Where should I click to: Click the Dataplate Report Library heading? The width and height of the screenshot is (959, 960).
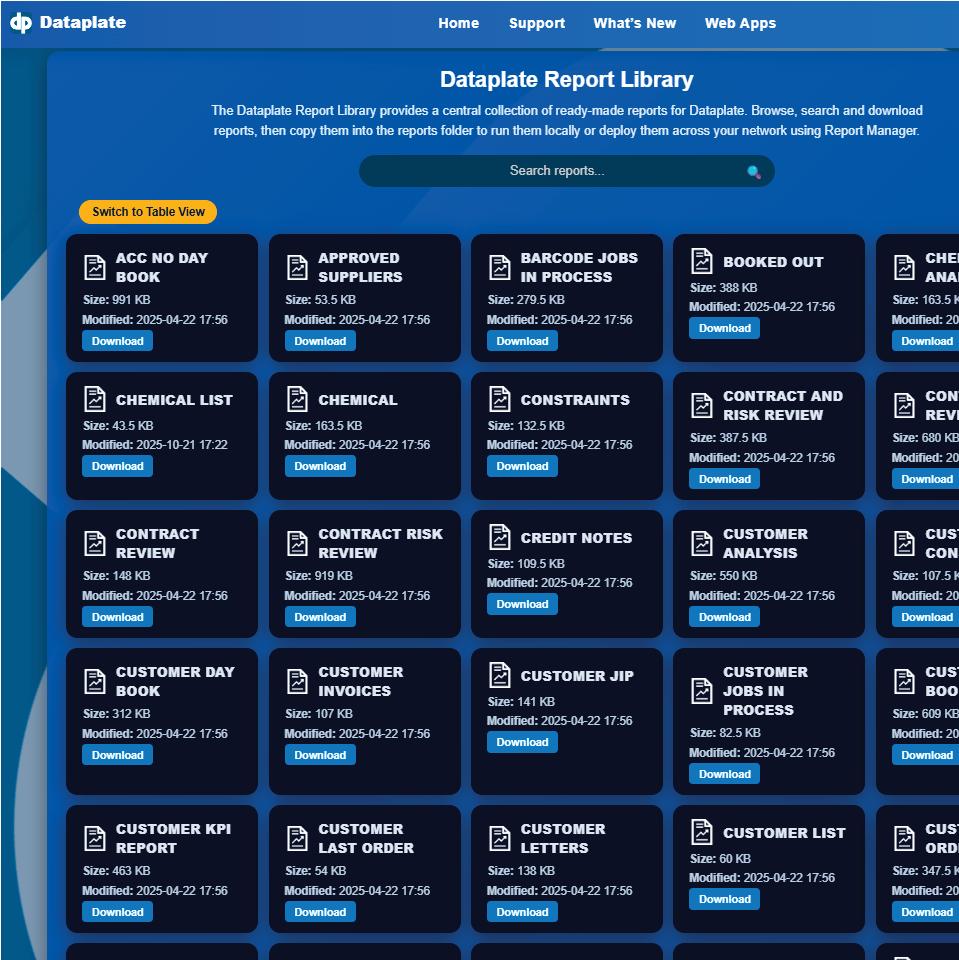566,80
